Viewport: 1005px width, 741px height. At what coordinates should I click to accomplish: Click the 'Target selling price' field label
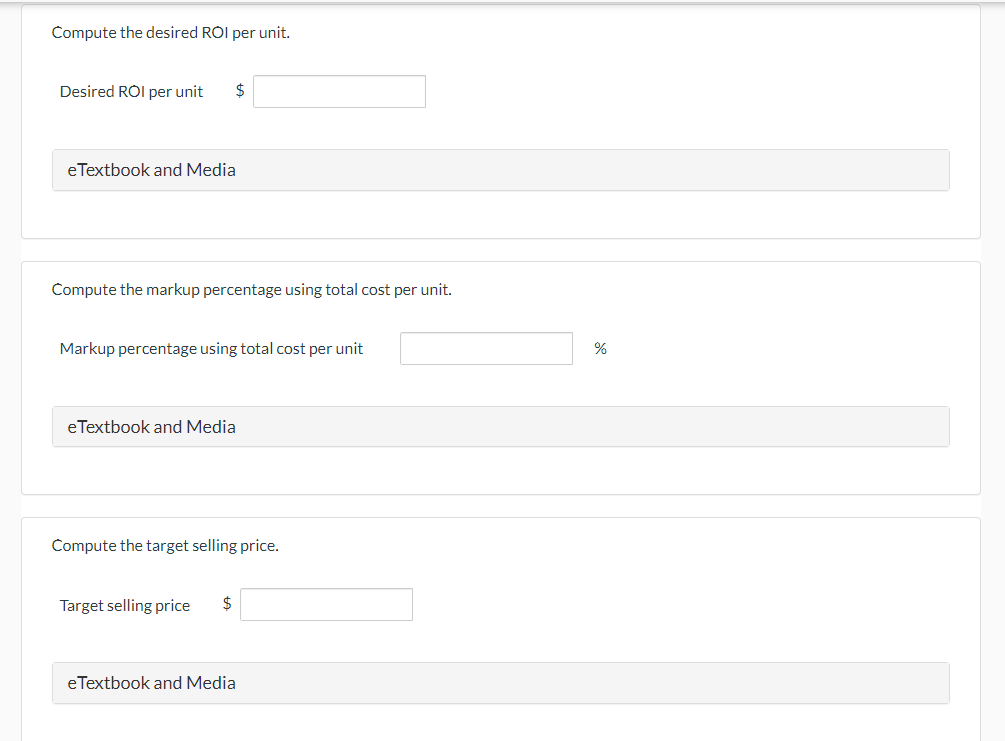click(x=125, y=605)
